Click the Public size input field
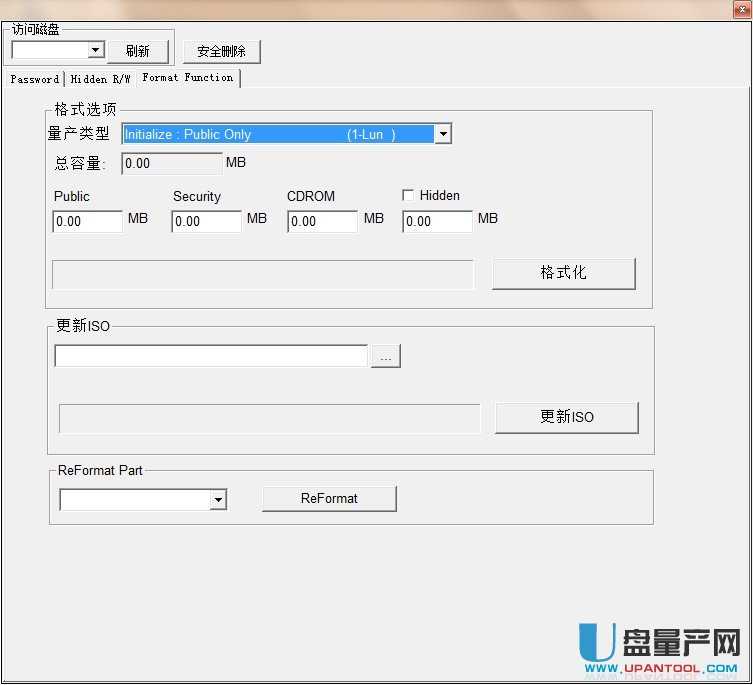This screenshot has height=685, width=753. 87,221
